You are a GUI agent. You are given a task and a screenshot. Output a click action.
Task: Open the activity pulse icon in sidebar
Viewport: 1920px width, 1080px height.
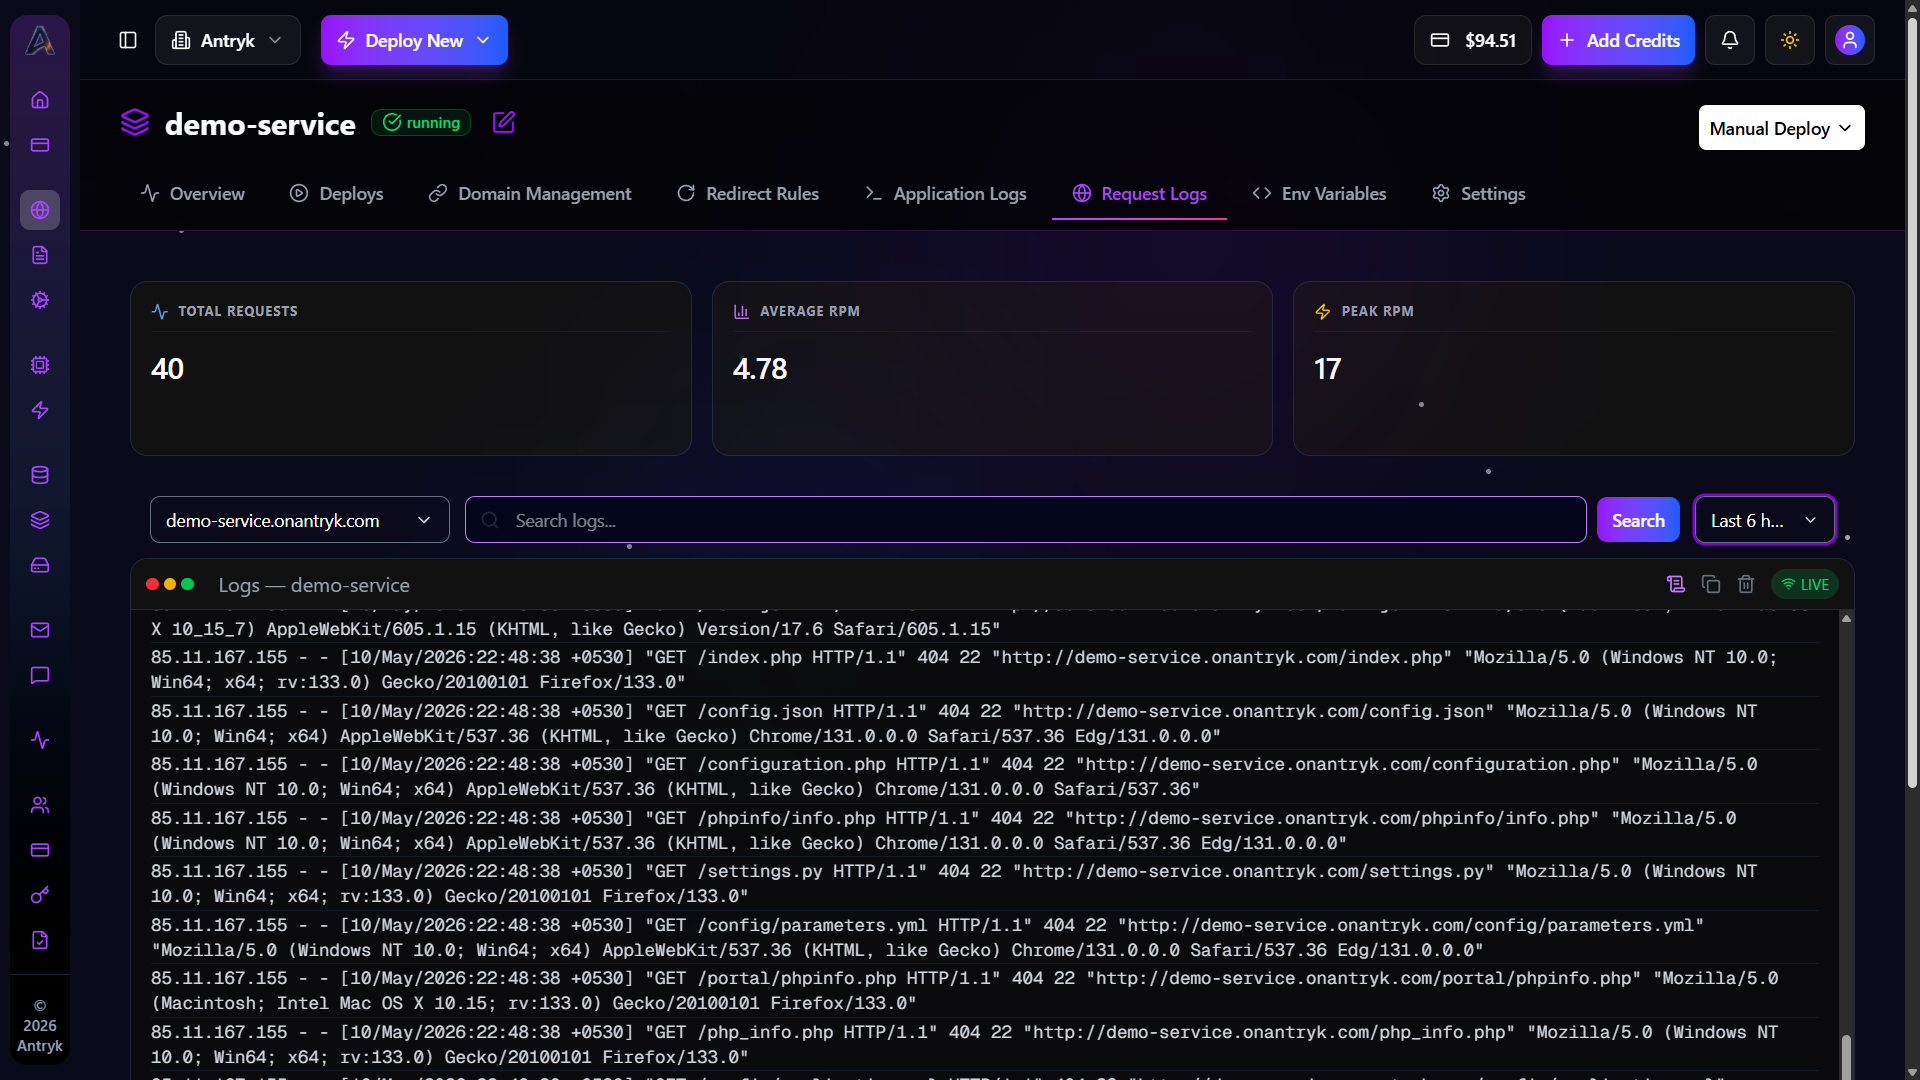40,740
